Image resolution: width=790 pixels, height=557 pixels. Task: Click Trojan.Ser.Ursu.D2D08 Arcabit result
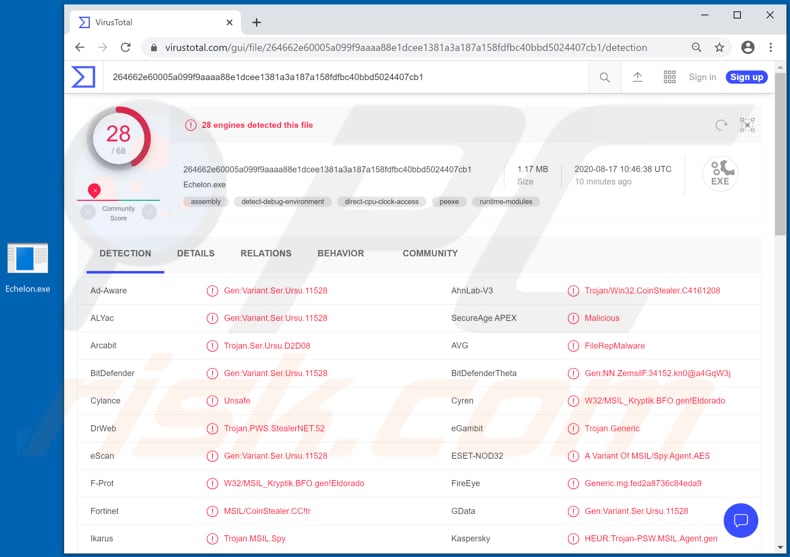coord(267,345)
